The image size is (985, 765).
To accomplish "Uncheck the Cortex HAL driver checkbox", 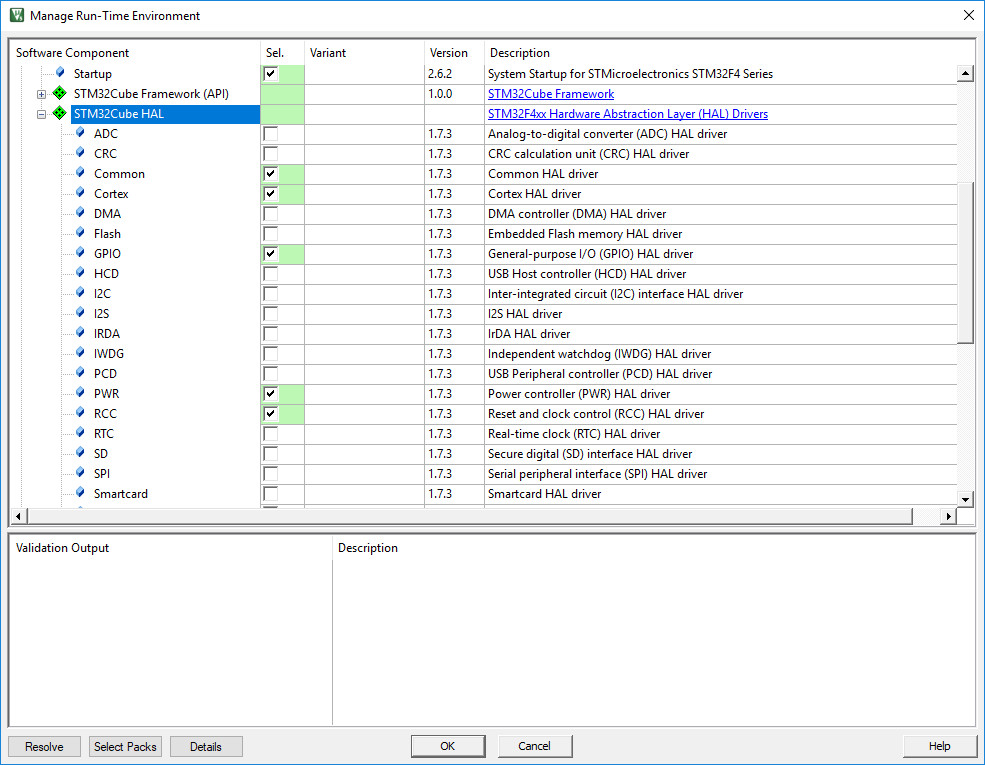I will tap(271, 193).
